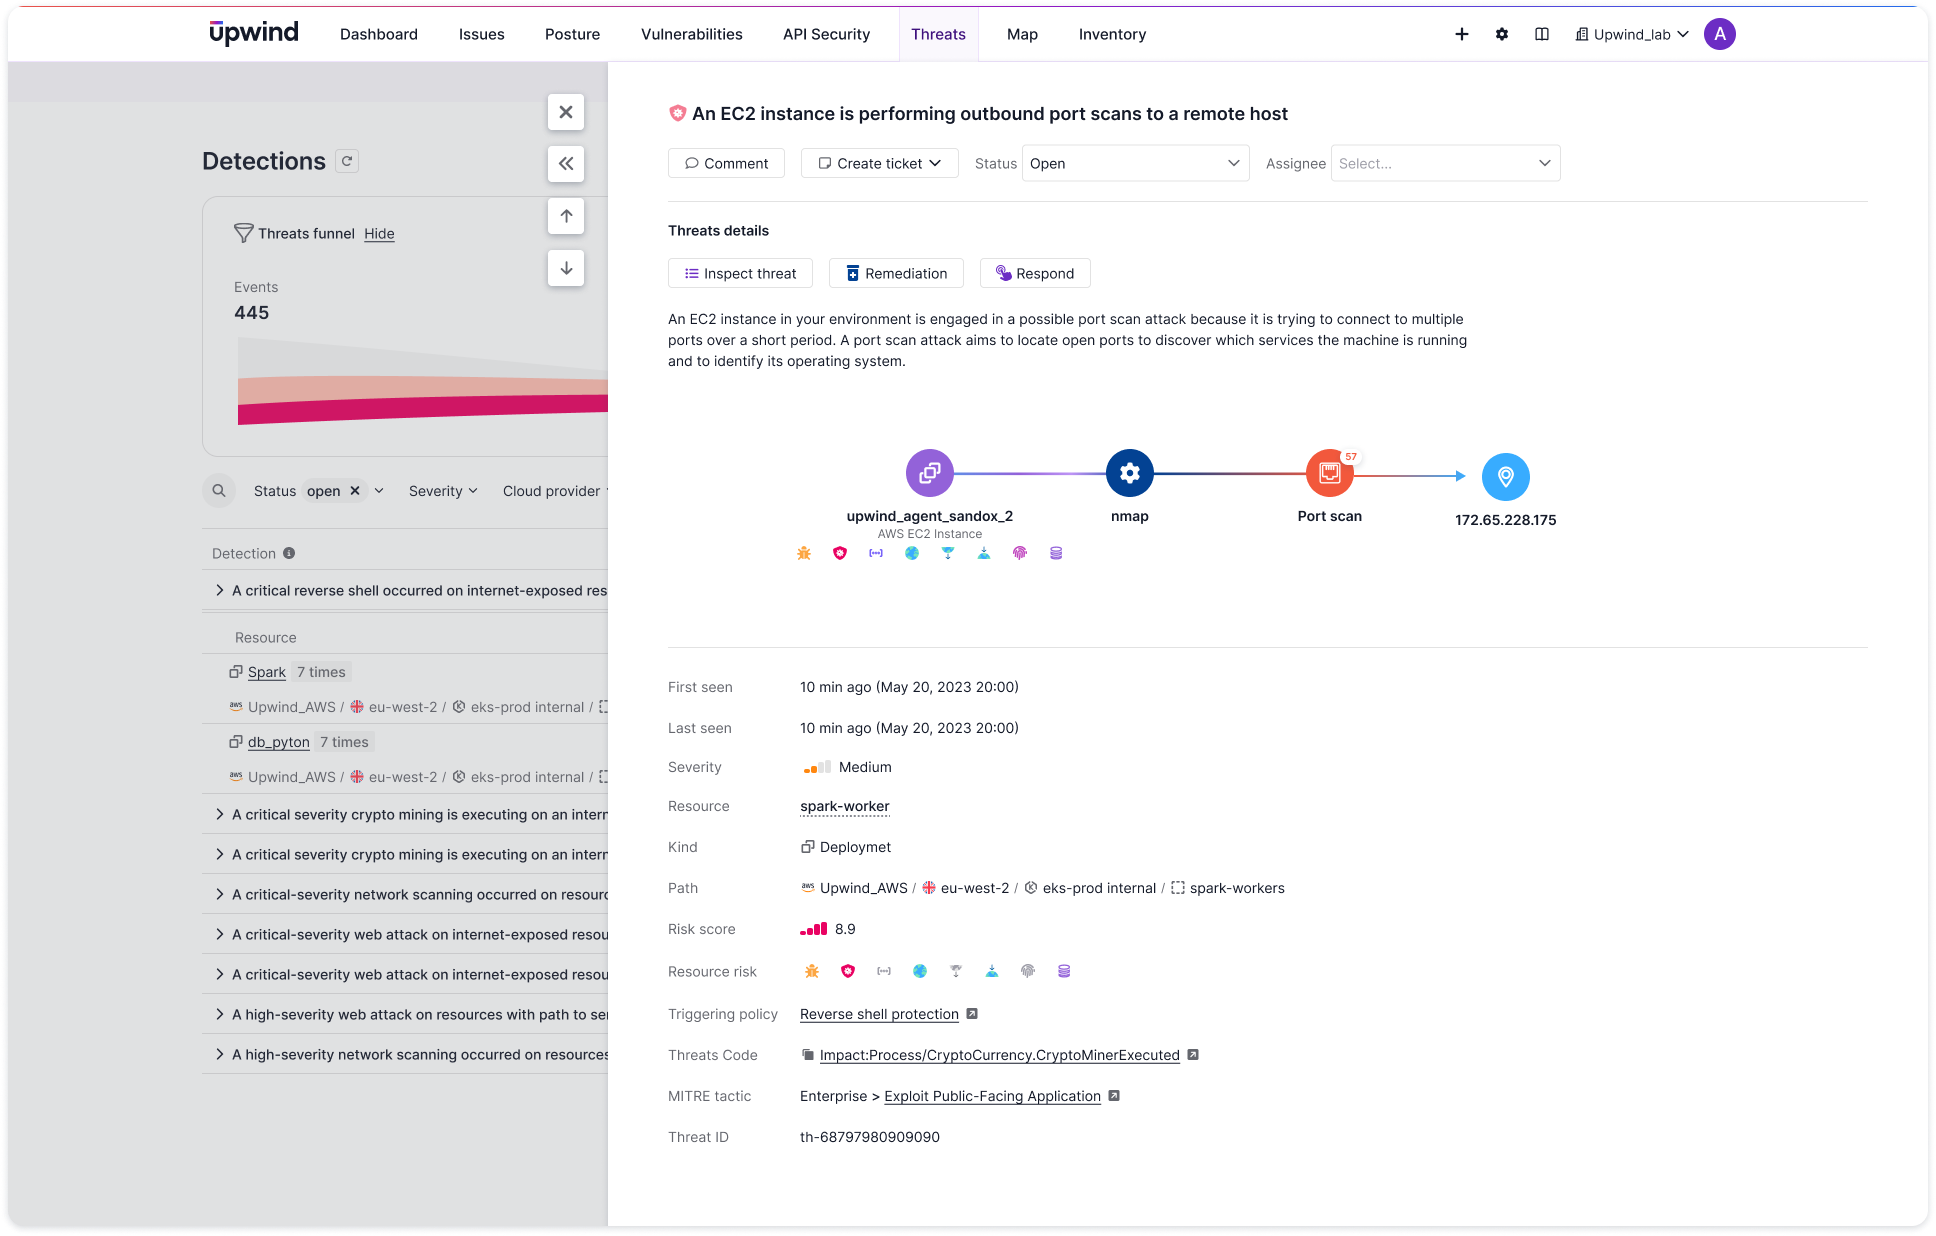Open the Vulnerabilities tab
Viewport: 1936px width, 1236px height.
click(691, 34)
